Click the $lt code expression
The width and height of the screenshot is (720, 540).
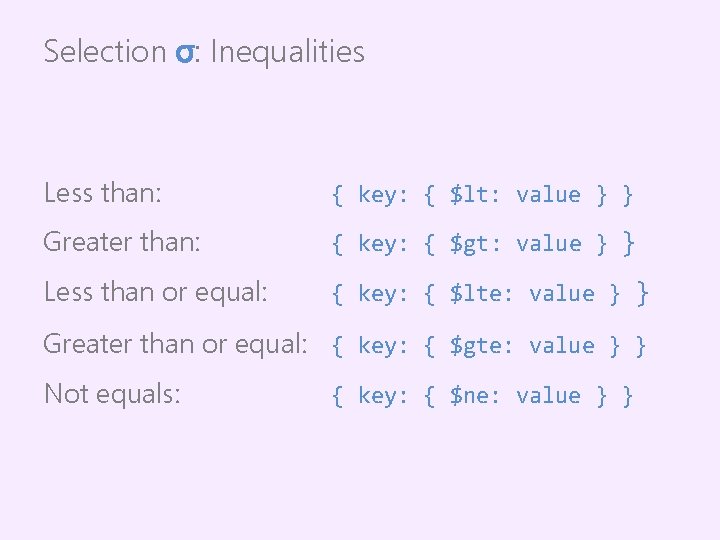click(482, 195)
